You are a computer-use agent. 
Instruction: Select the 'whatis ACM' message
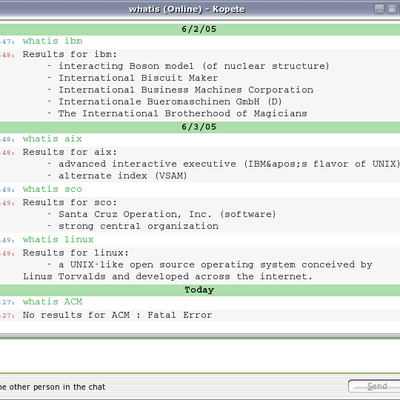click(x=52, y=302)
